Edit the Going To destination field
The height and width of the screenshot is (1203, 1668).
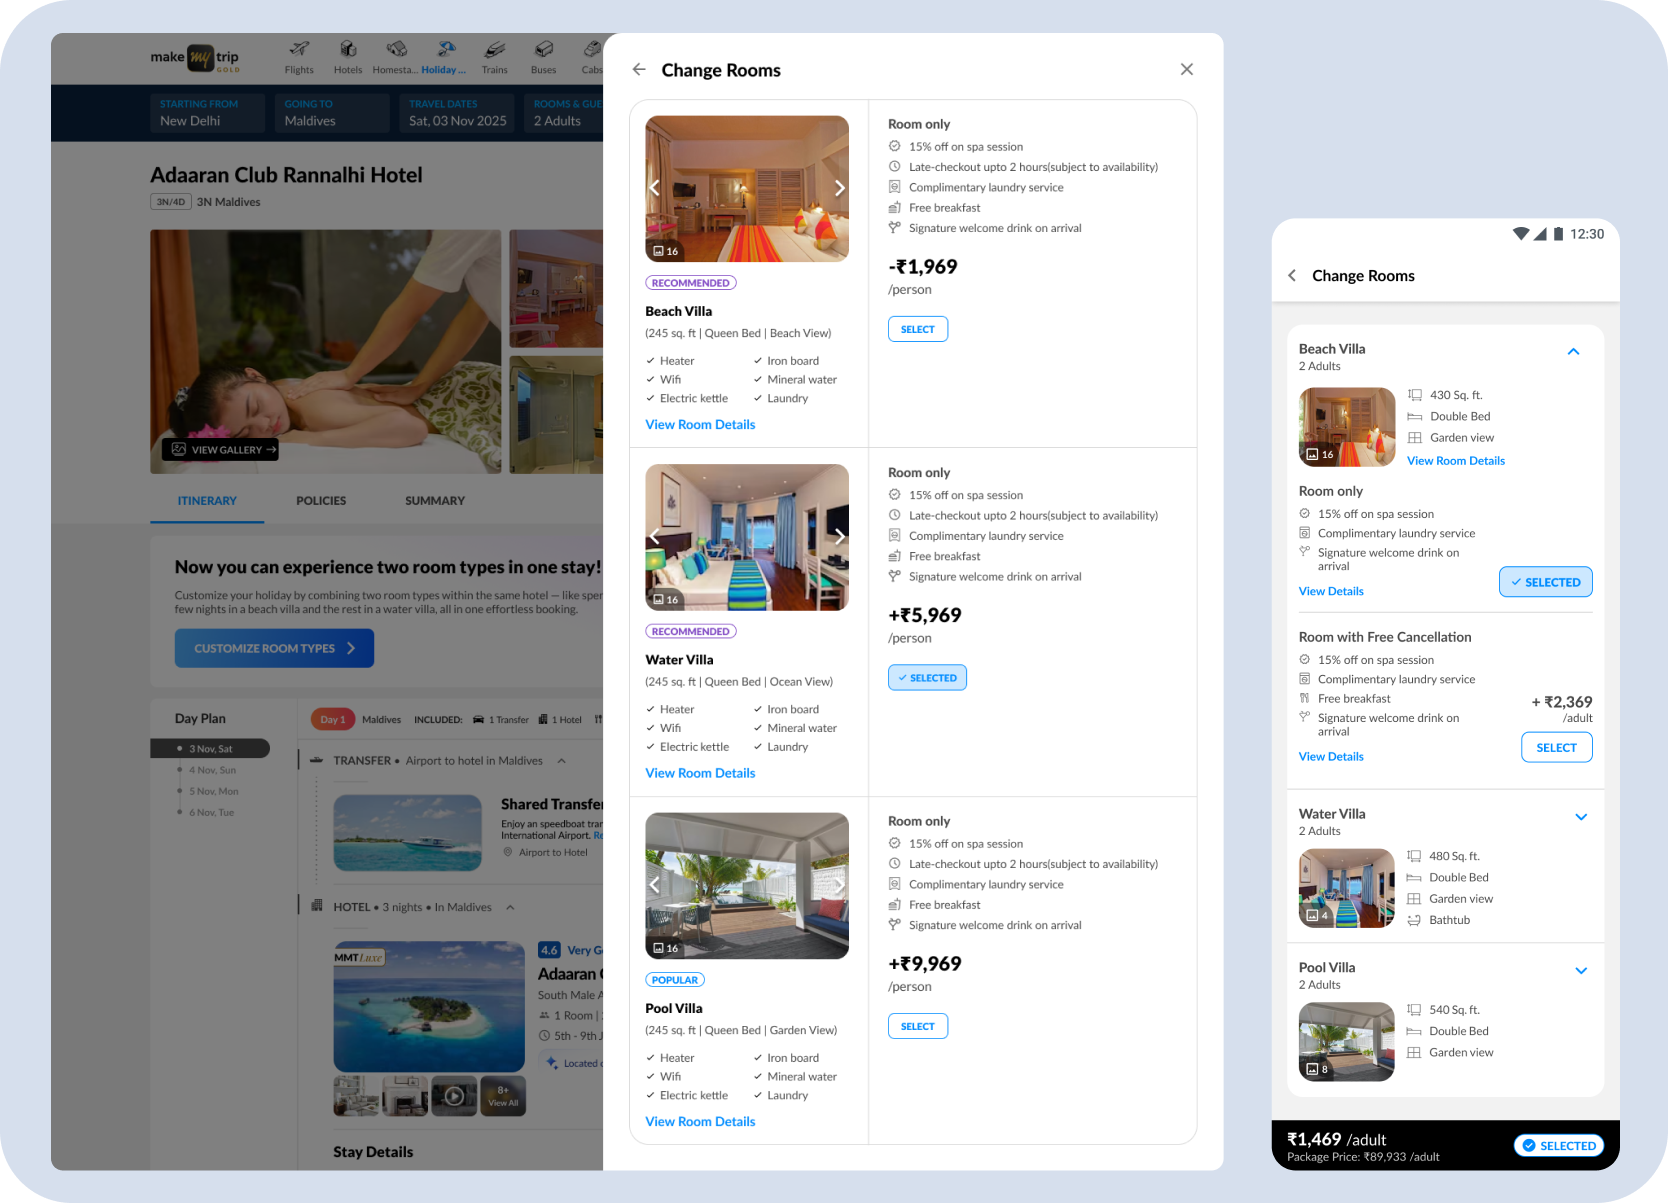[333, 113]
